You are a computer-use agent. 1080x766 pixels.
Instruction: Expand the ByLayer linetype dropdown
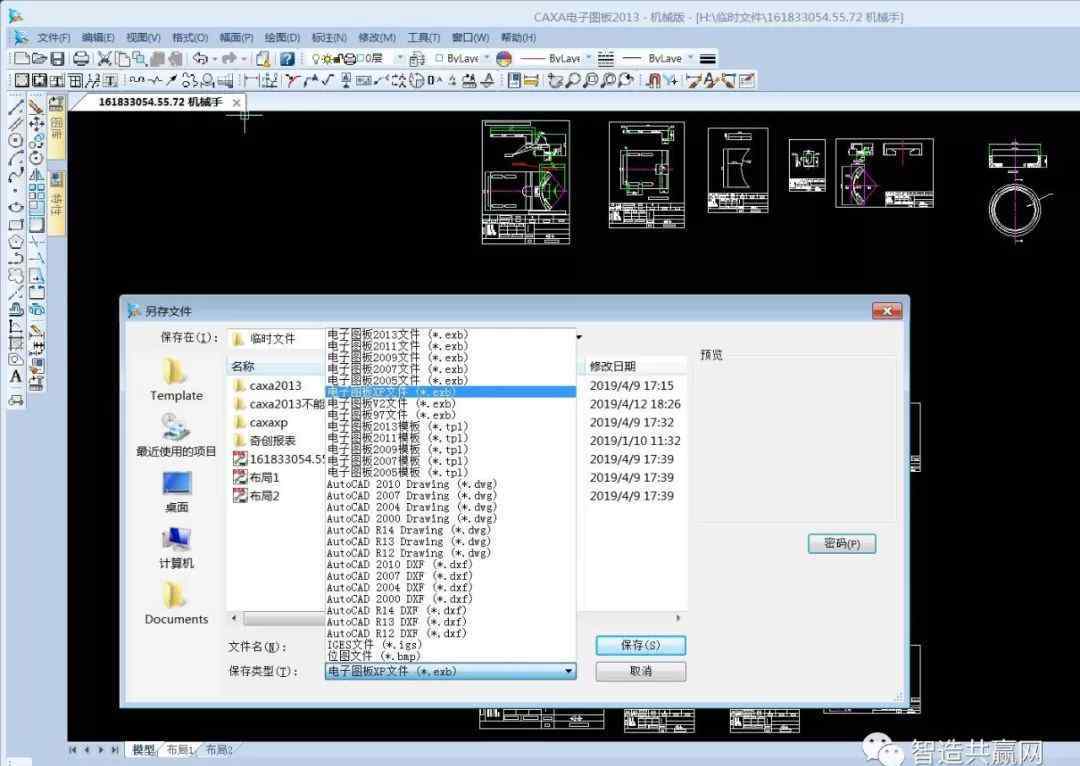[x=589, y=59]
